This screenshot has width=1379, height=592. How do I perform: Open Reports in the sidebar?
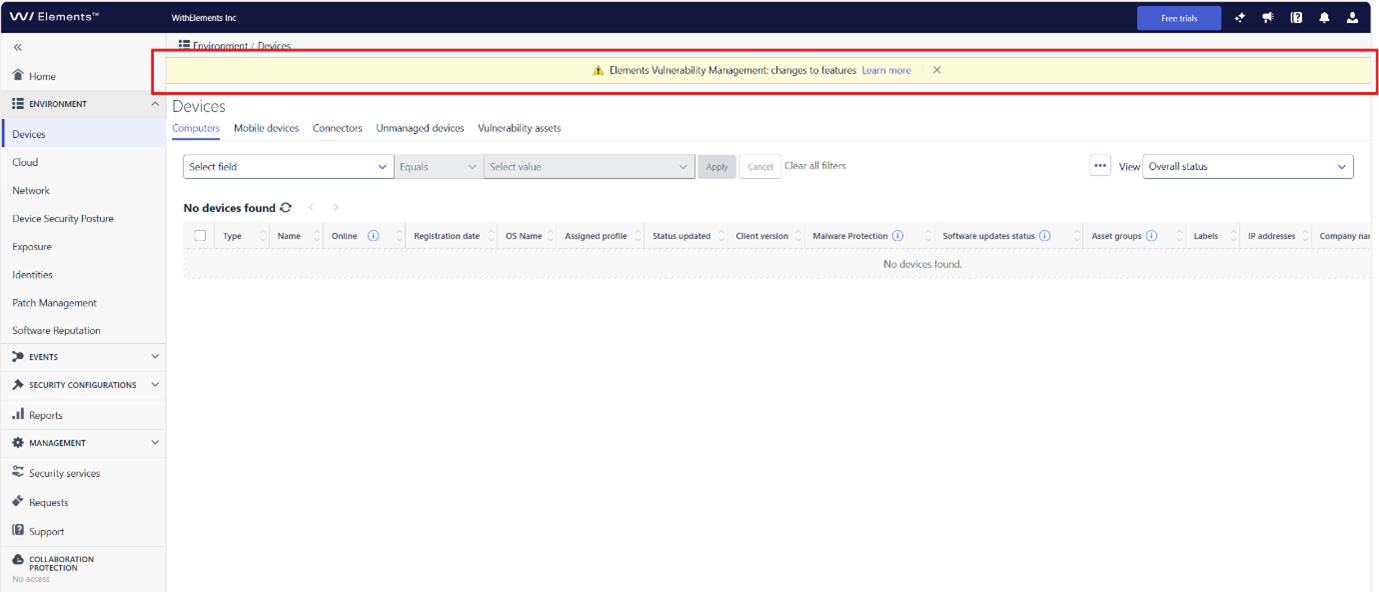click(45, 415)
